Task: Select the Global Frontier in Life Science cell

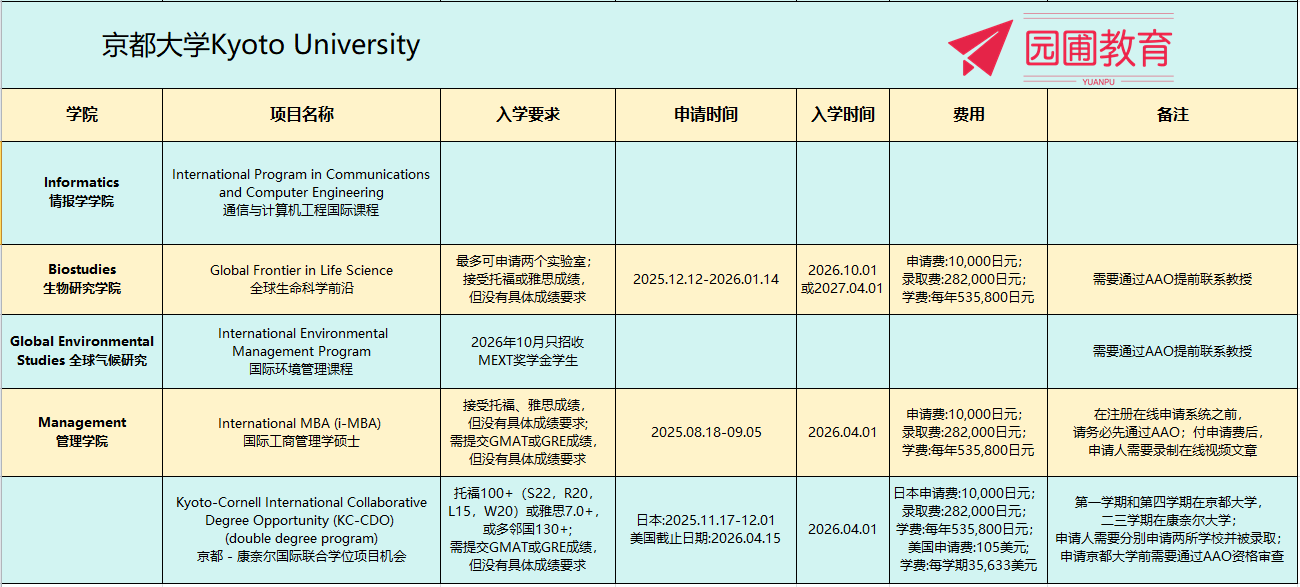Action: (301, 279)
